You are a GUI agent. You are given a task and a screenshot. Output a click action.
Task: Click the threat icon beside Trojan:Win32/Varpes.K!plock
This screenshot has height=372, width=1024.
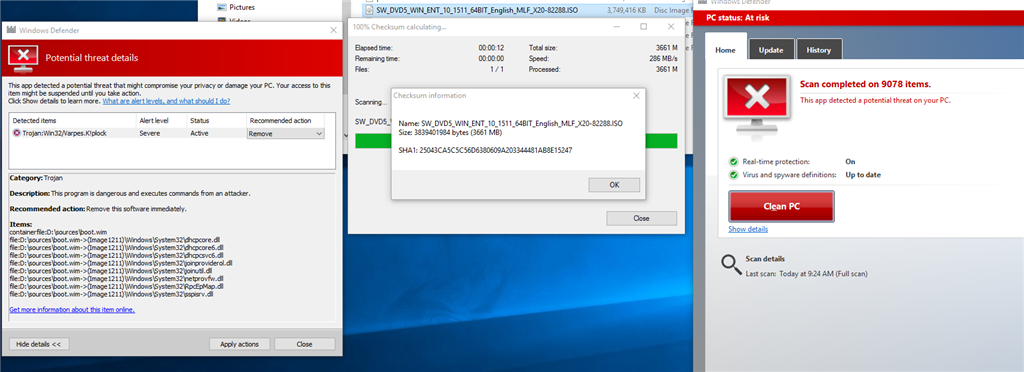click(x=16, y=133)
